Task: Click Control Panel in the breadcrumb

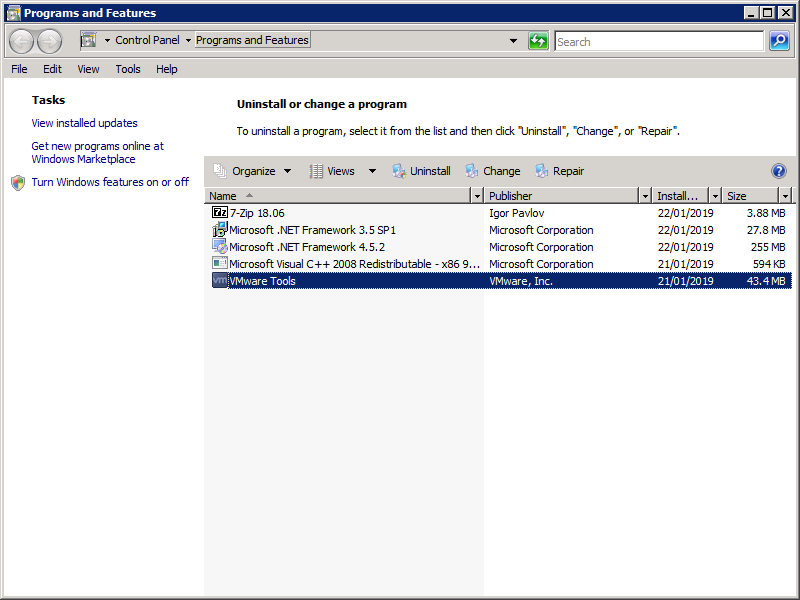Action: click(147, 40)
